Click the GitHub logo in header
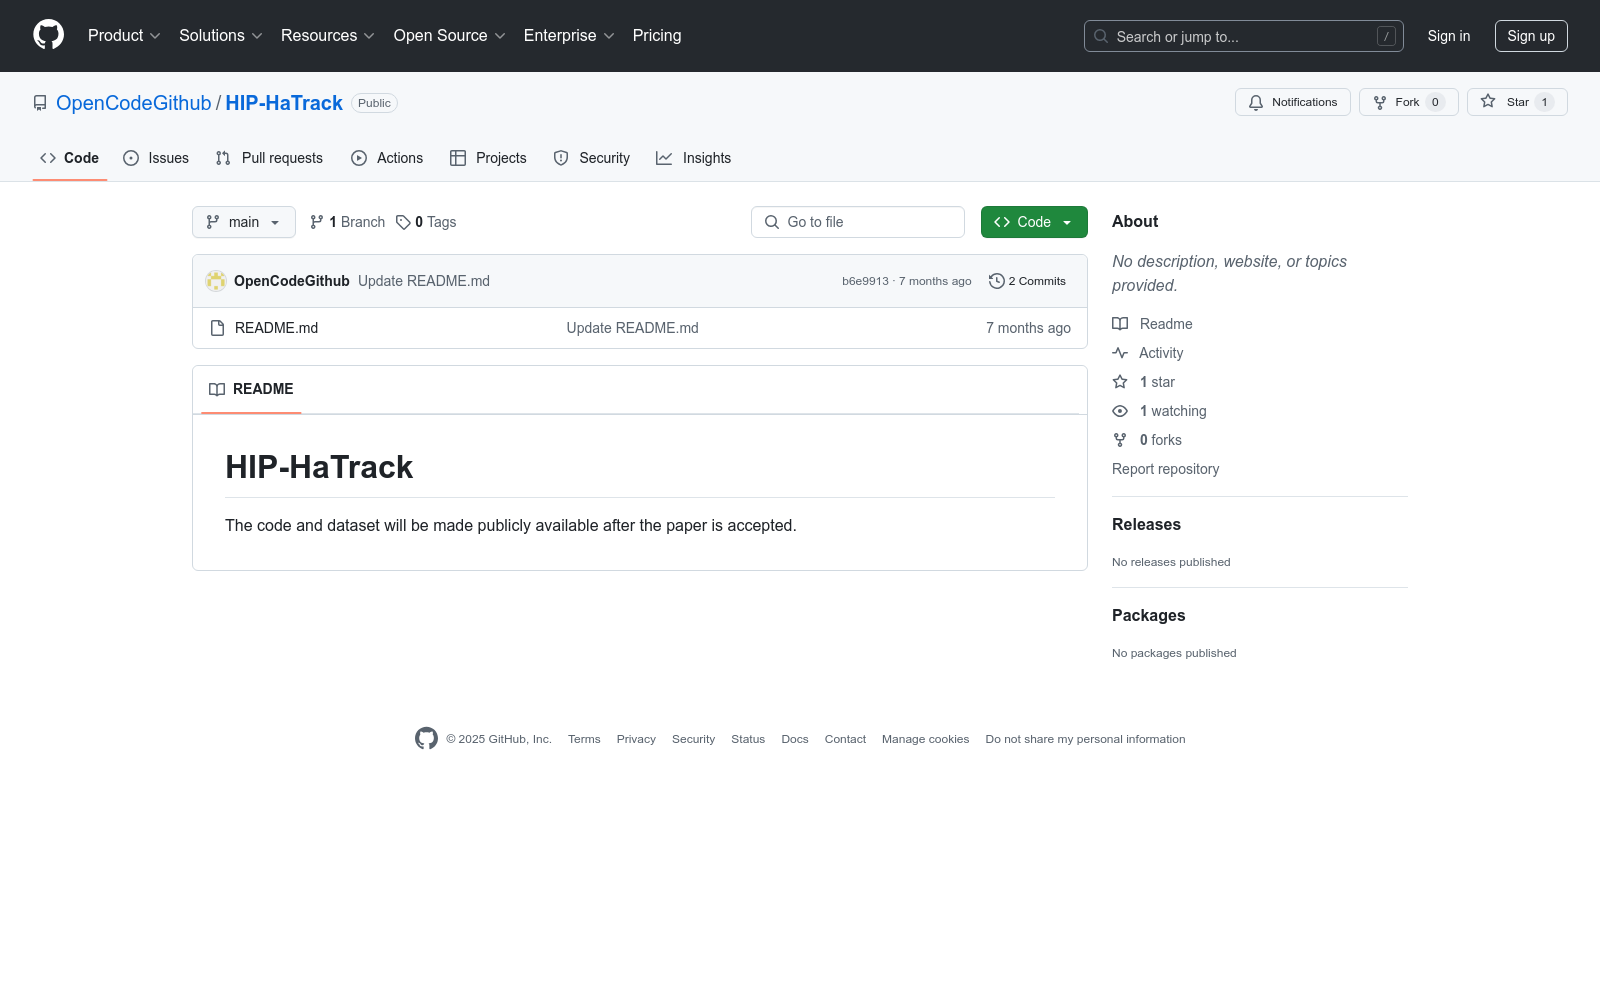Viewport: 1600px width, 1000px height. pyautogui.click(x=48, y=35)
